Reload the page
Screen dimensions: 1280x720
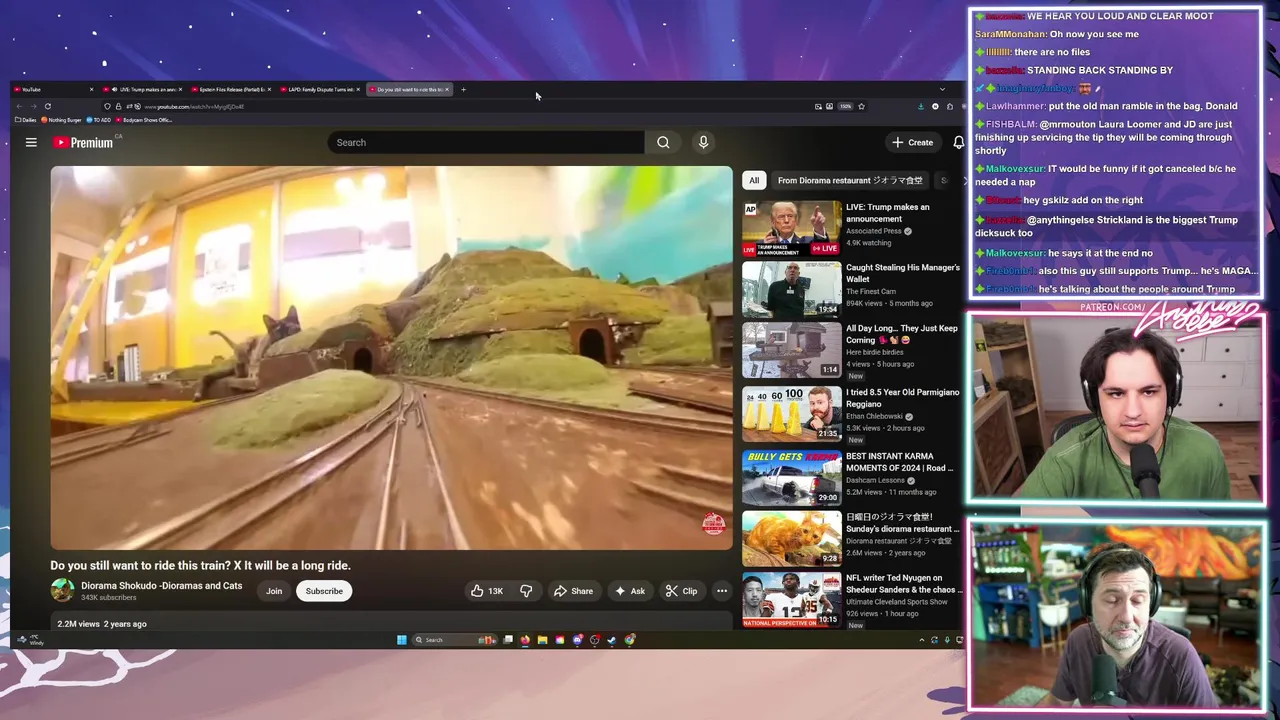47,106
